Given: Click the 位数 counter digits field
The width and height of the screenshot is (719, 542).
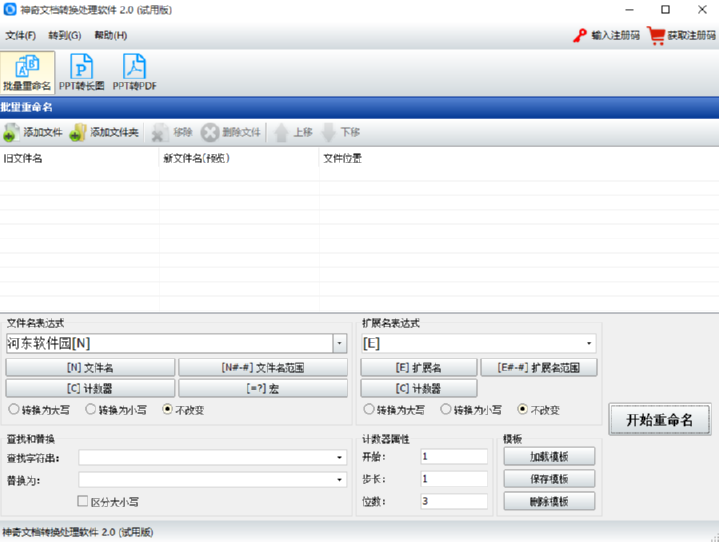Looking at the screenshot, I should tap(454, 501).
